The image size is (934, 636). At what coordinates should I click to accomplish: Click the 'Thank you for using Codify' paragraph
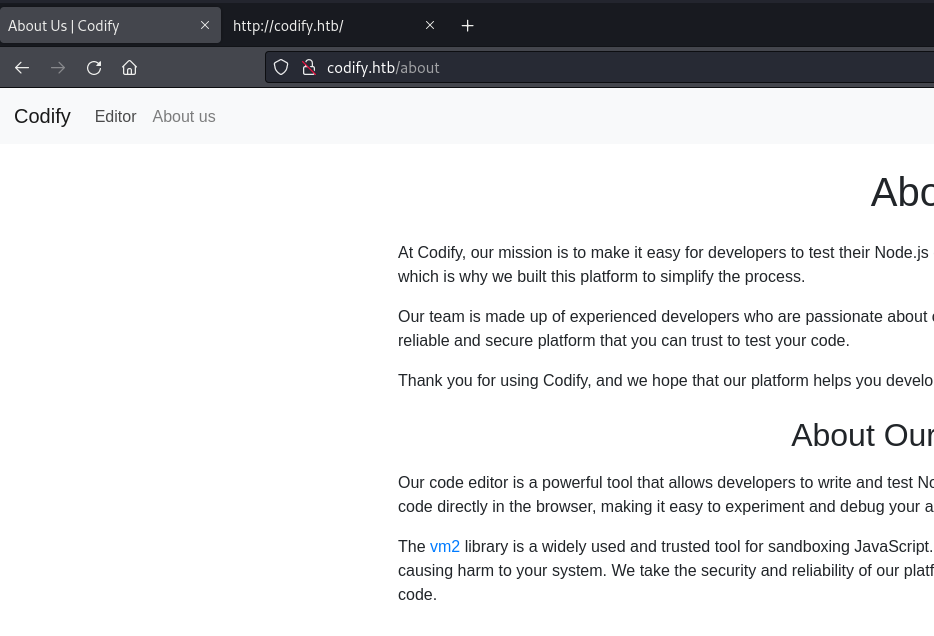(660, 380)
